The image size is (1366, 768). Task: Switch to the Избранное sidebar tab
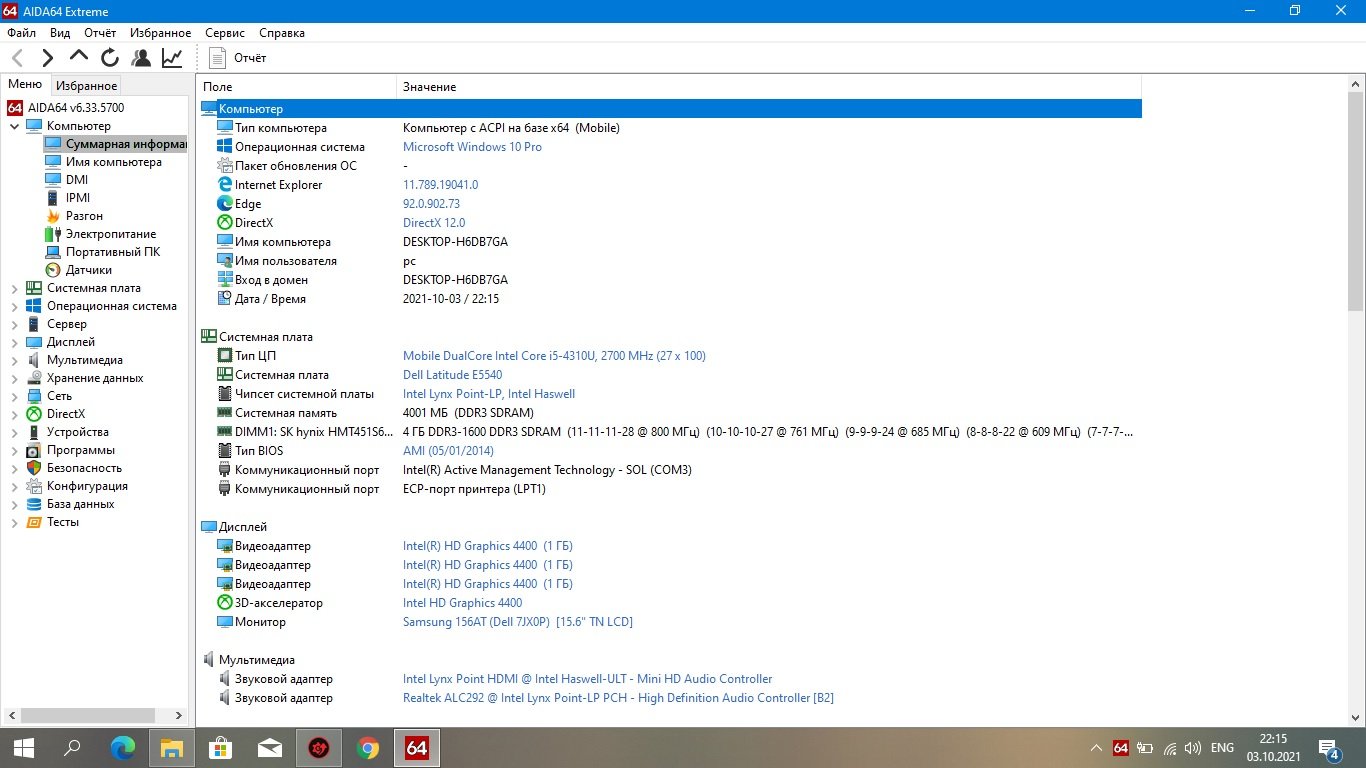[87, 86]
